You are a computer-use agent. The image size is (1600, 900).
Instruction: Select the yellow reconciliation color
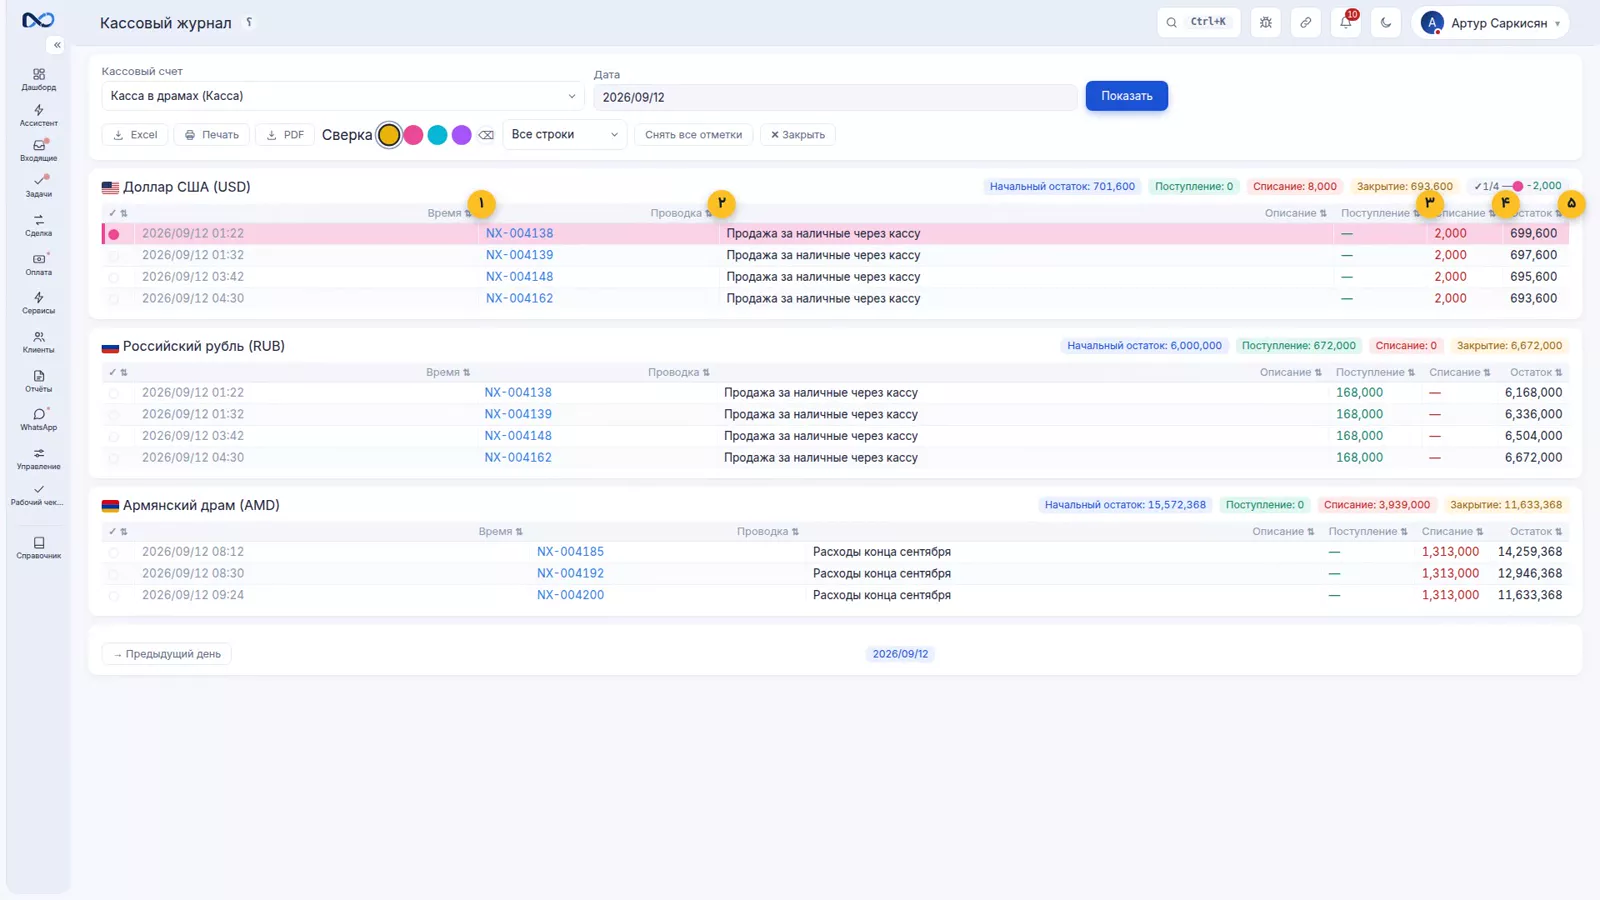coord(389,135)
